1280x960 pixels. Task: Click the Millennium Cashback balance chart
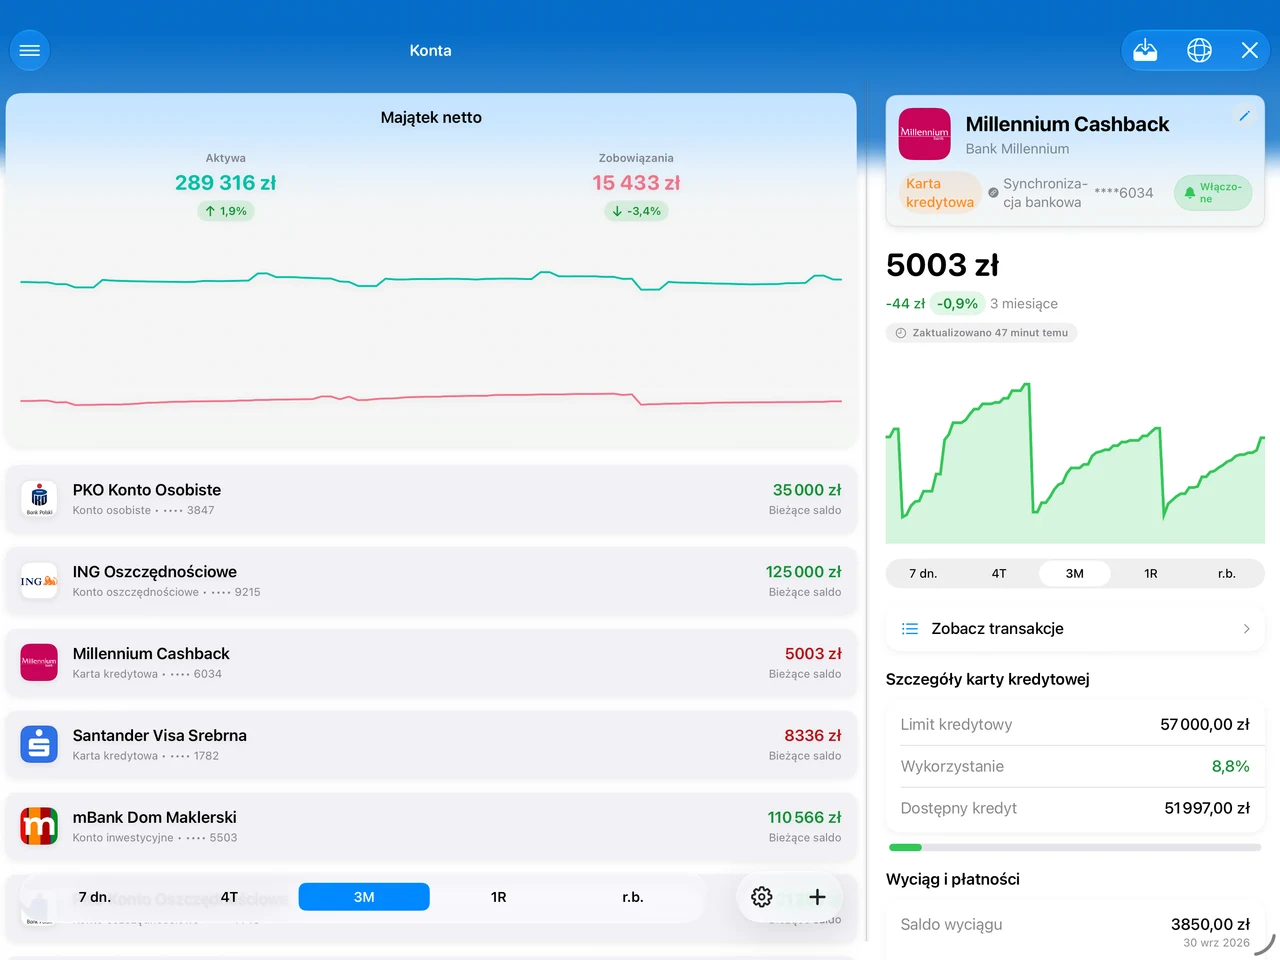pos(1075,462)
